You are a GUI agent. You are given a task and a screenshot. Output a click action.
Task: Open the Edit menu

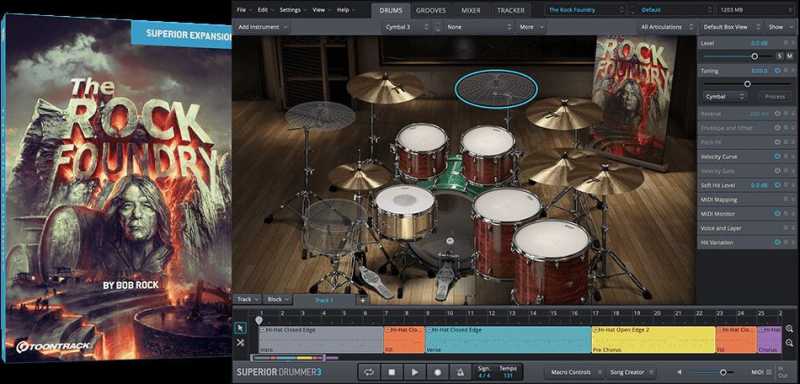[265, 10]
